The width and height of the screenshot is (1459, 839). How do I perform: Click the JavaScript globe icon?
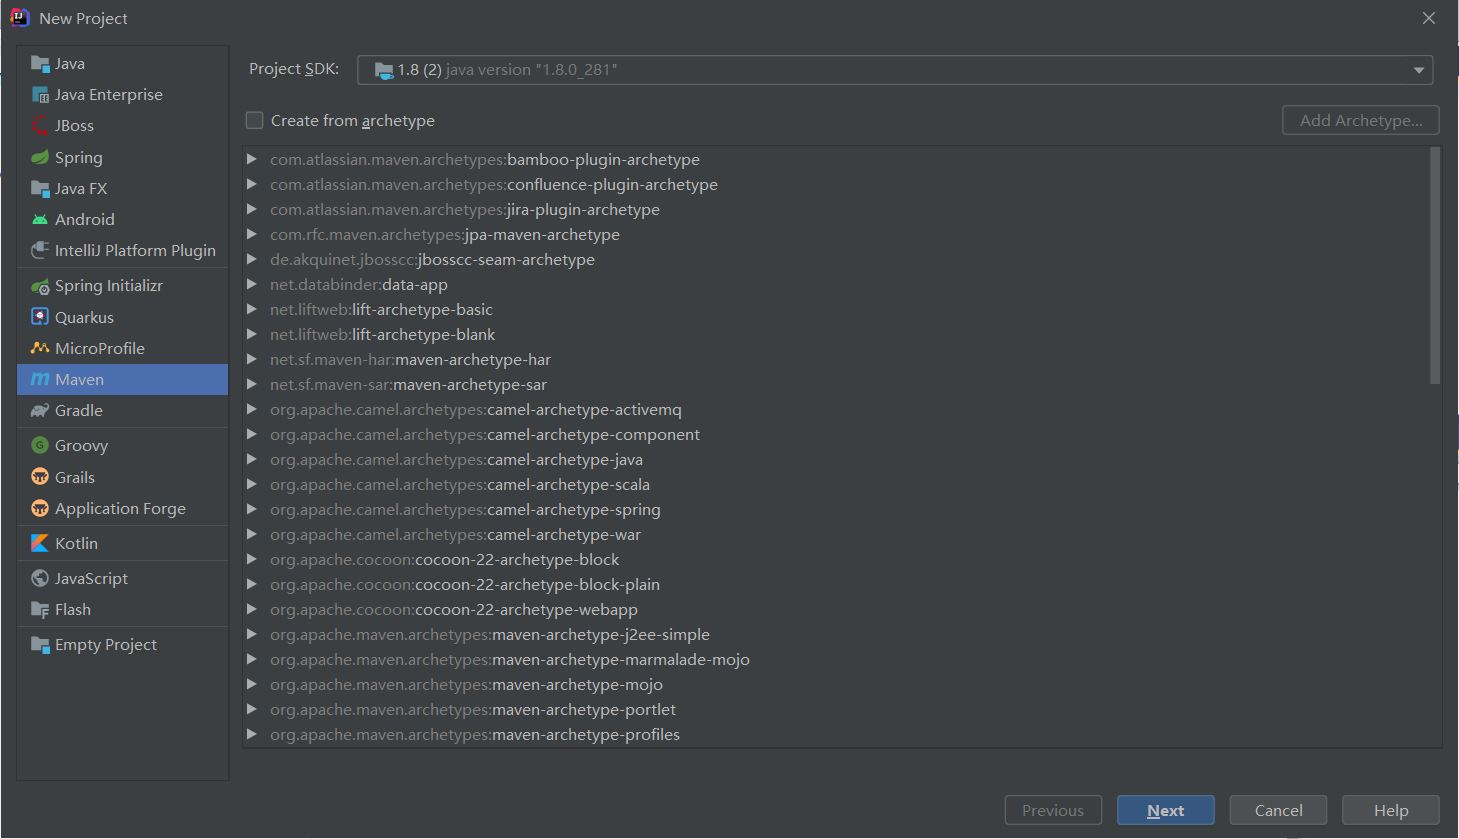click(x=40, y=578)
